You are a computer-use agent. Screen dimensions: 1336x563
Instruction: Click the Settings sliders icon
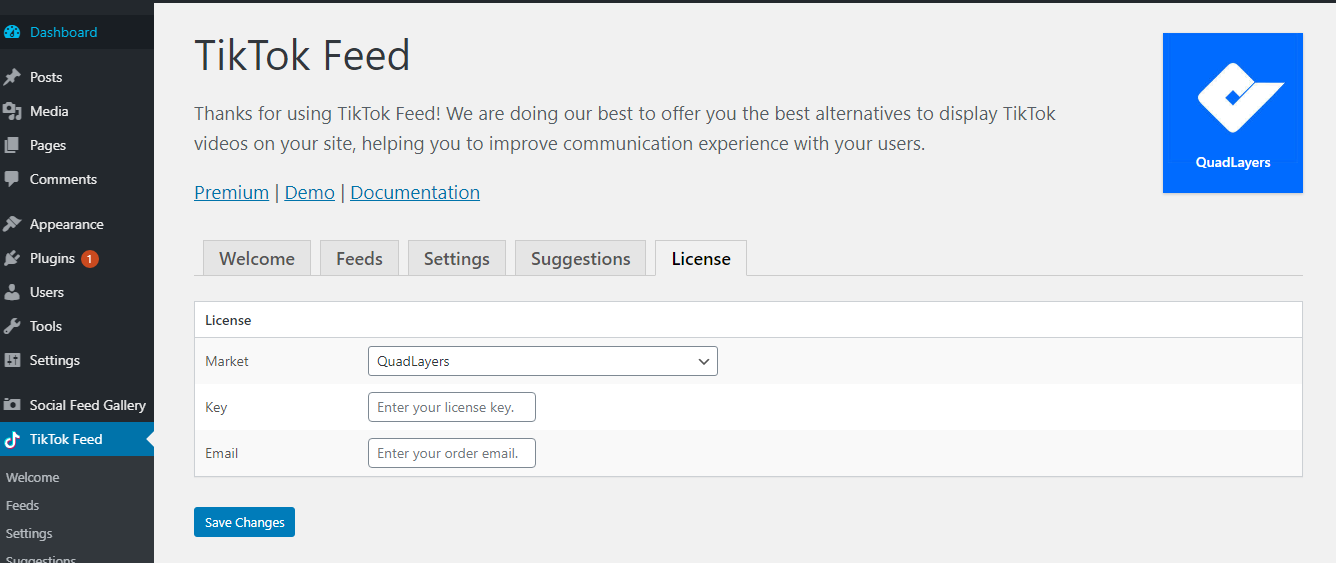pos(12,360)
